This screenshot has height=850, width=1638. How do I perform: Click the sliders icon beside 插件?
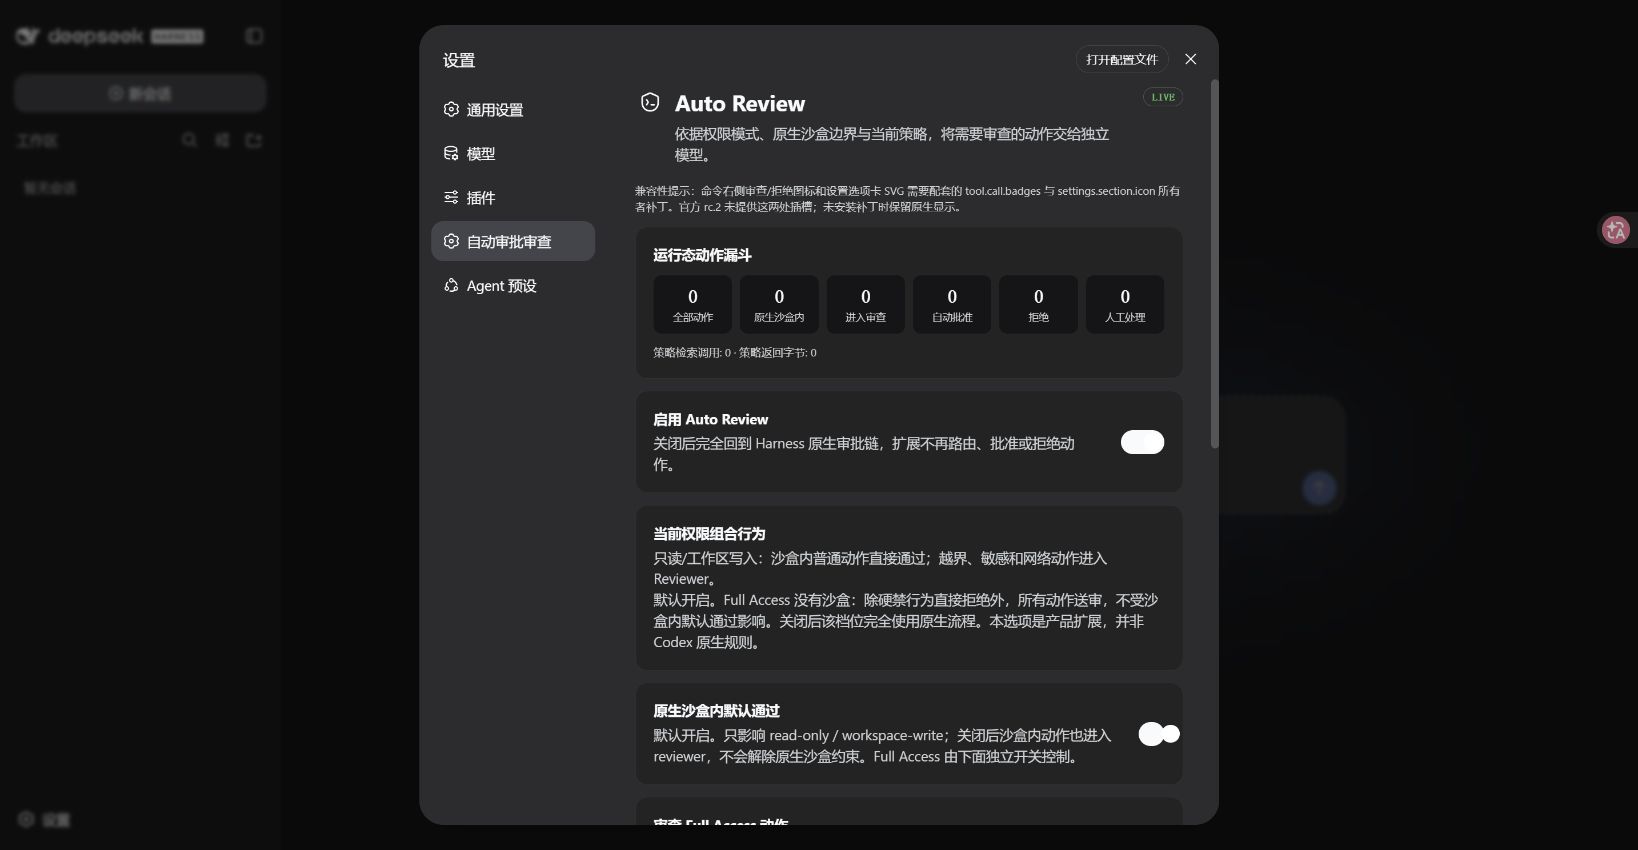click(451, 197)
